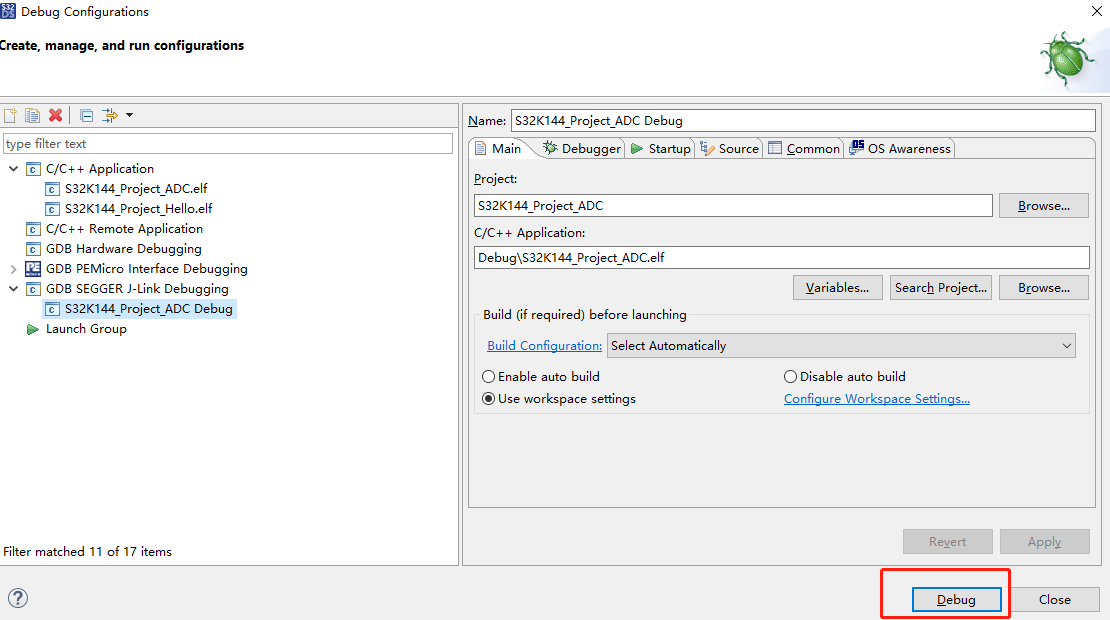Click Browse below C/C++ Application field

click(1044, 288)
